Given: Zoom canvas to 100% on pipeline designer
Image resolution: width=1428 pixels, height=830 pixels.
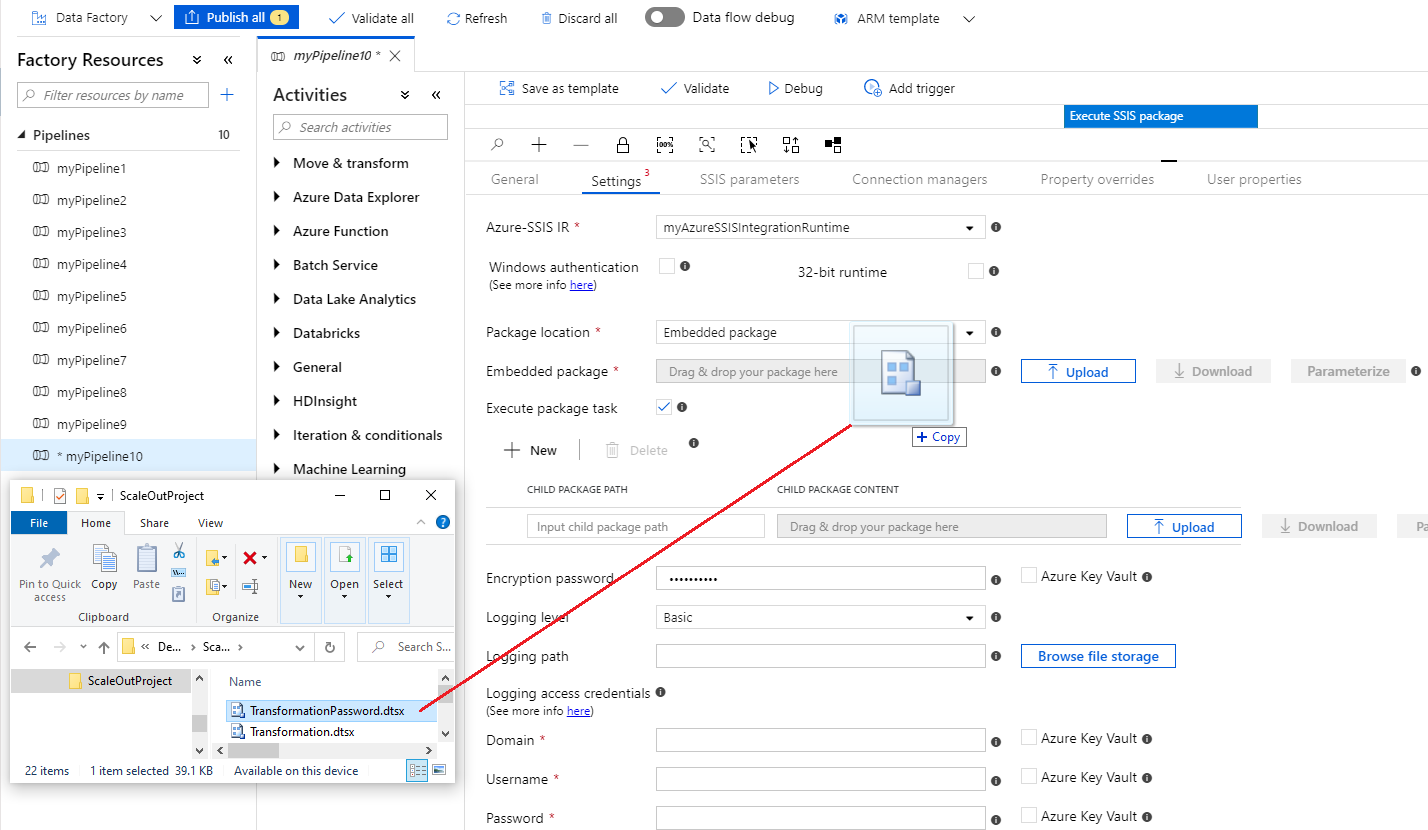Looking at the screenshot, I should 665,144.
